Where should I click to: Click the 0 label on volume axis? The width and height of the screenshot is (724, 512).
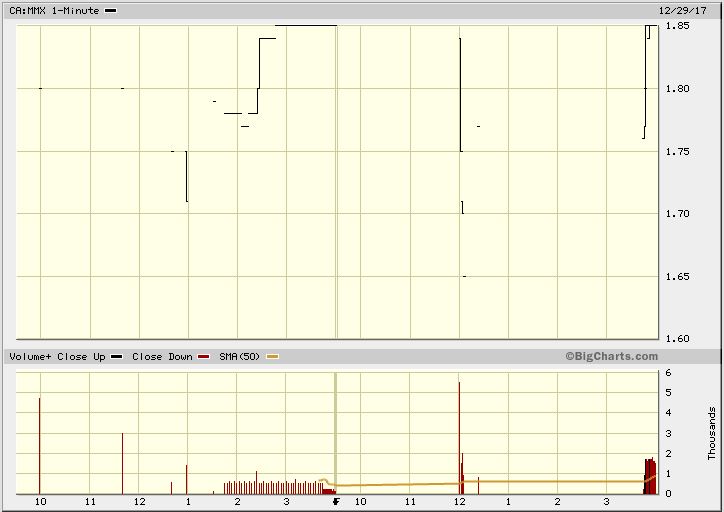point(668,493)
